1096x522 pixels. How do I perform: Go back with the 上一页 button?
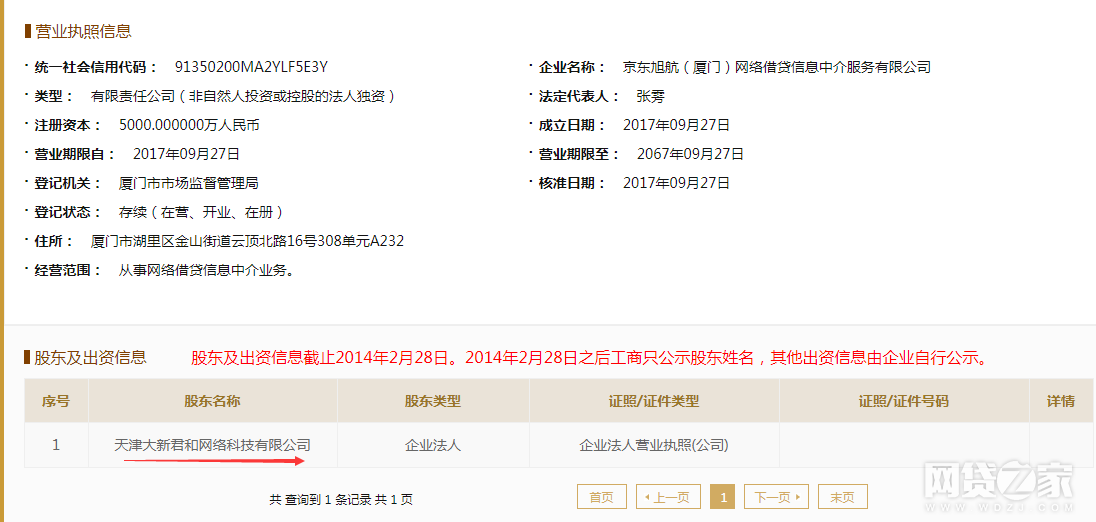pyautogui.click(x=666, y=497)
